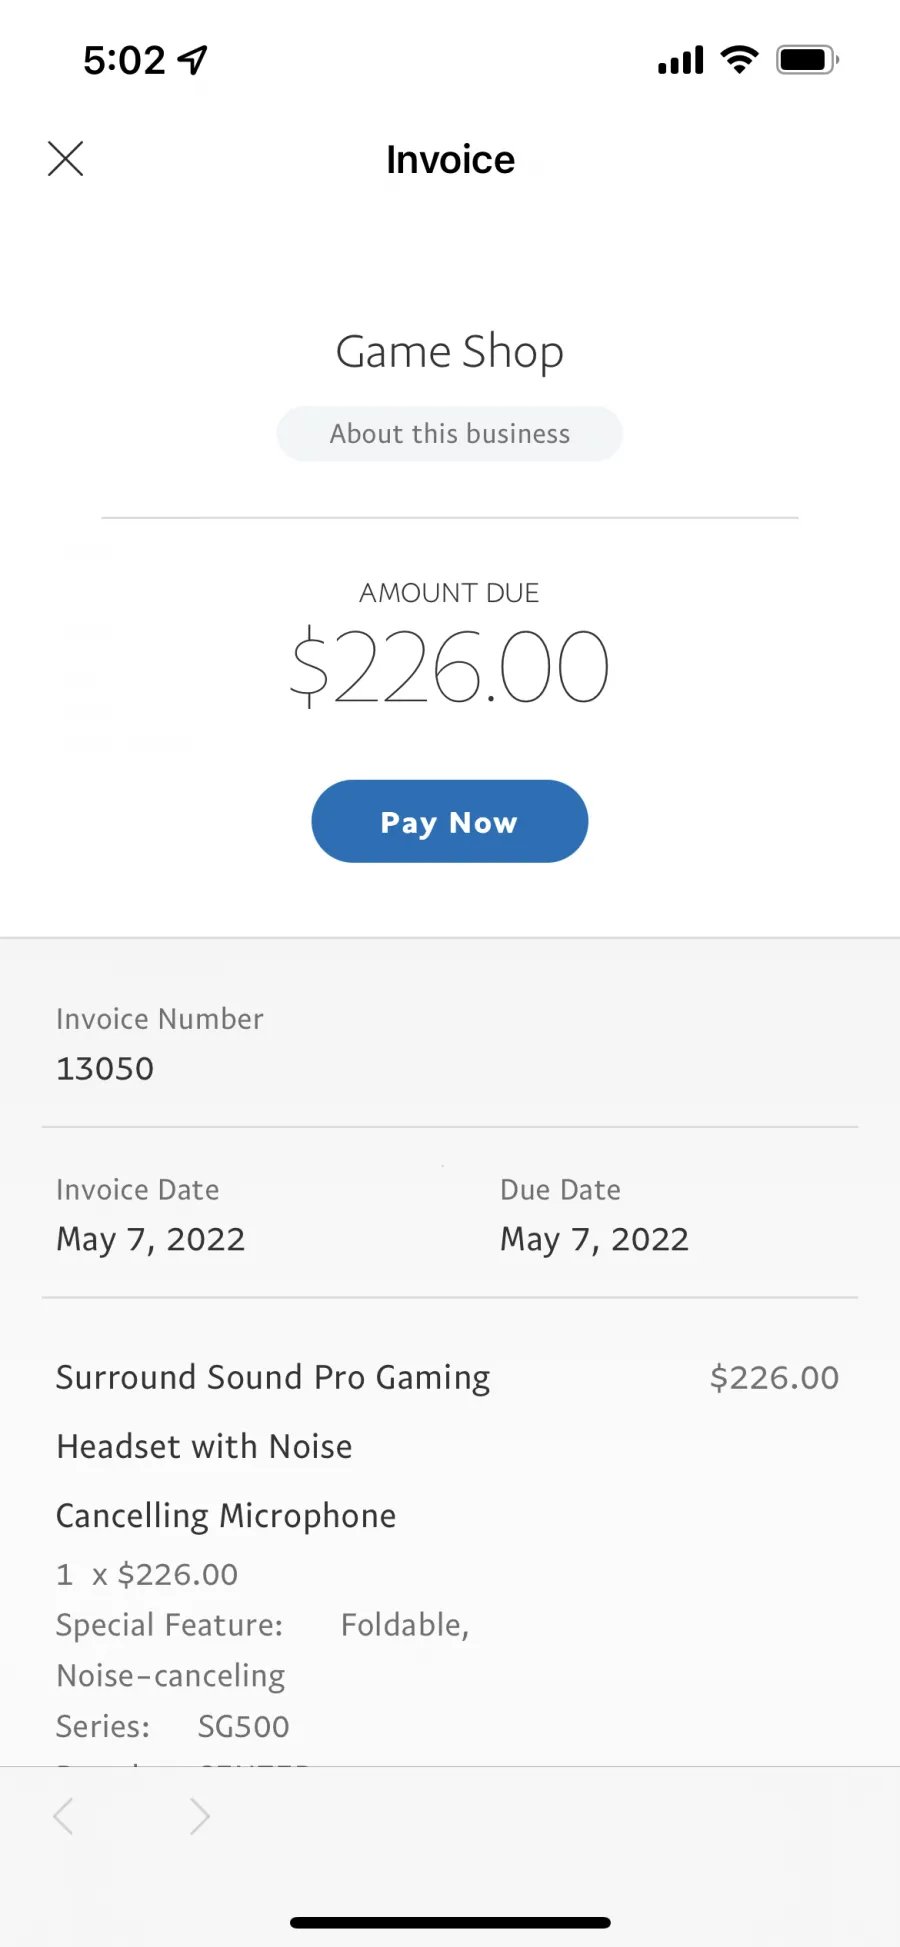Image resolution: width=900 pixels, height=1947 pixels.
Task: Tap the Game Shop business name
Action: pos(450,352)
